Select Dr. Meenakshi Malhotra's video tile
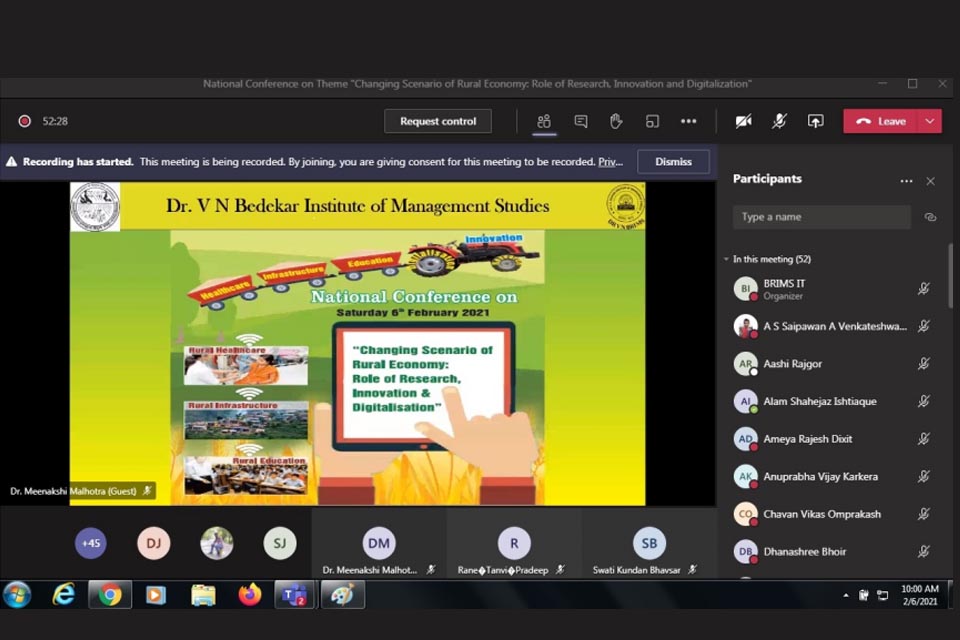This screenshot has width=960, height=640. (x=378, y=543)
